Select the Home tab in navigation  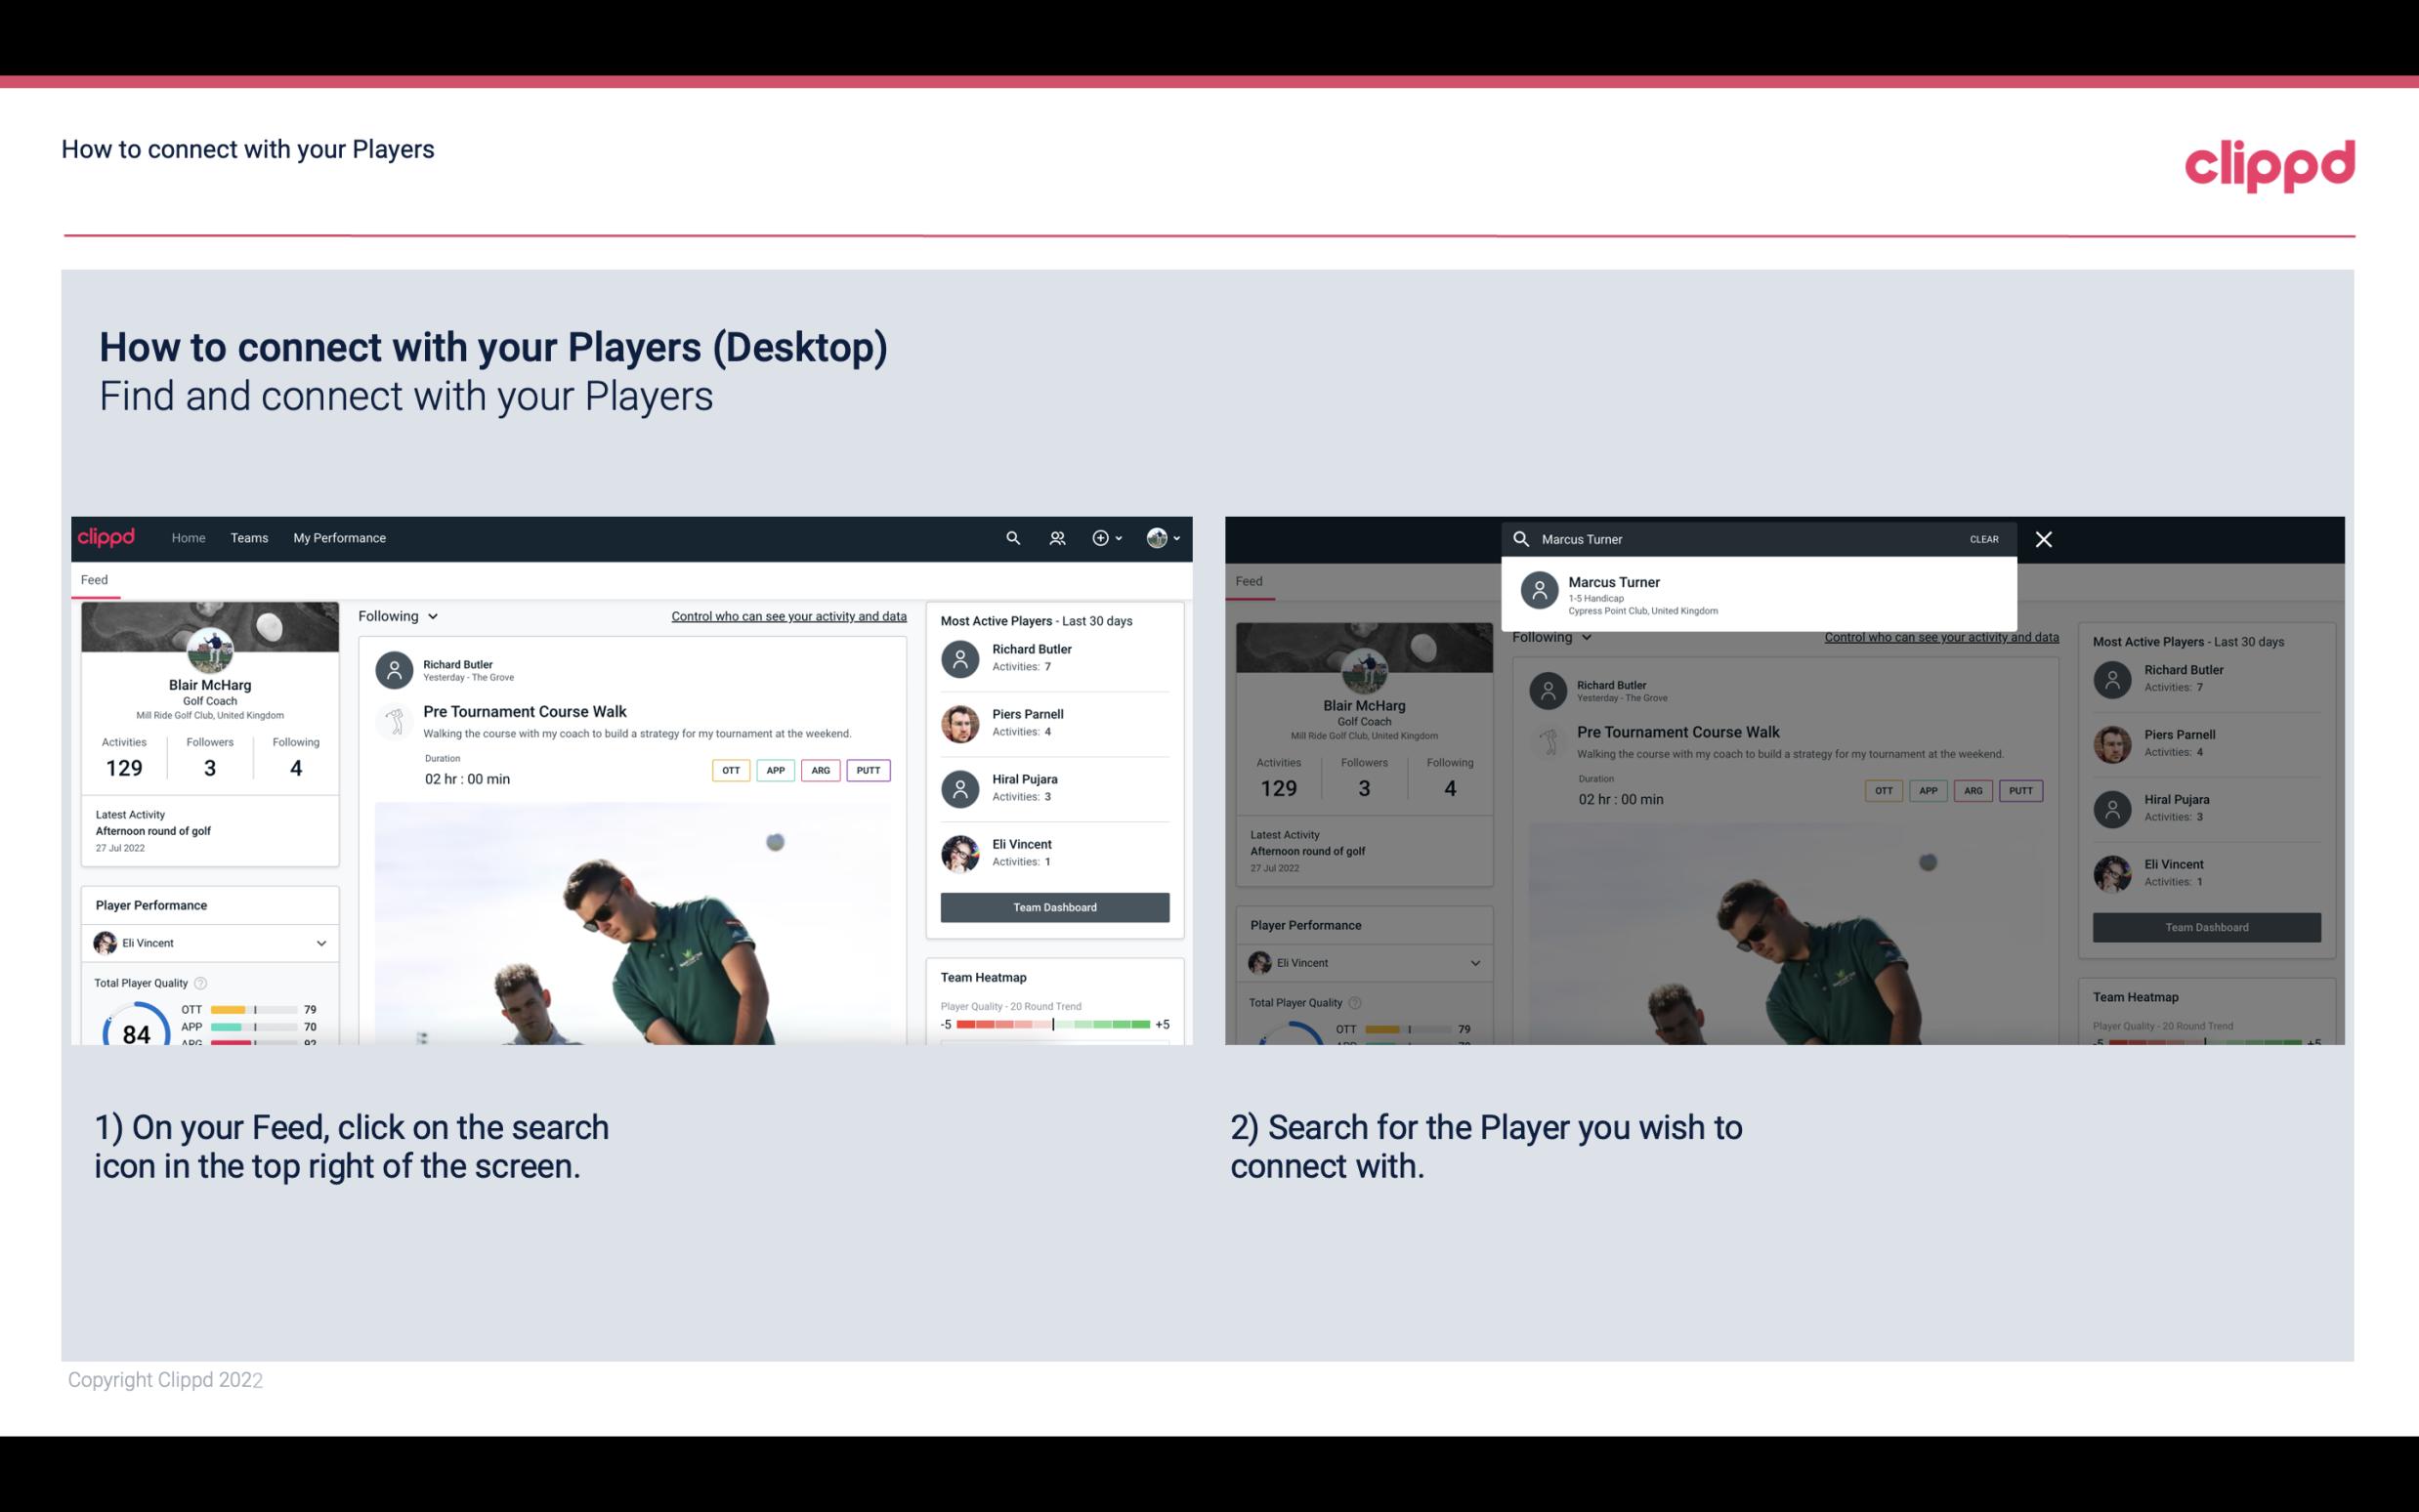click(187, 538)
